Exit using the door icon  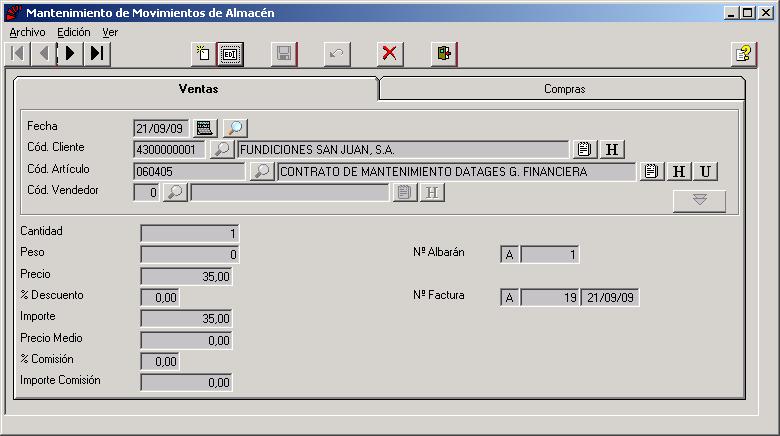coord(444,54)
